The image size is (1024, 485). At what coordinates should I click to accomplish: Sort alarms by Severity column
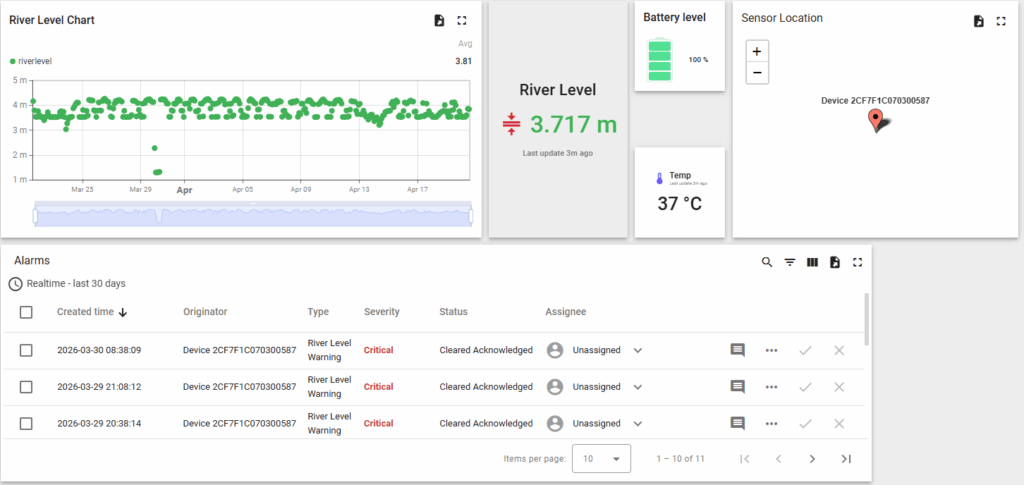(x=381, y=312)
